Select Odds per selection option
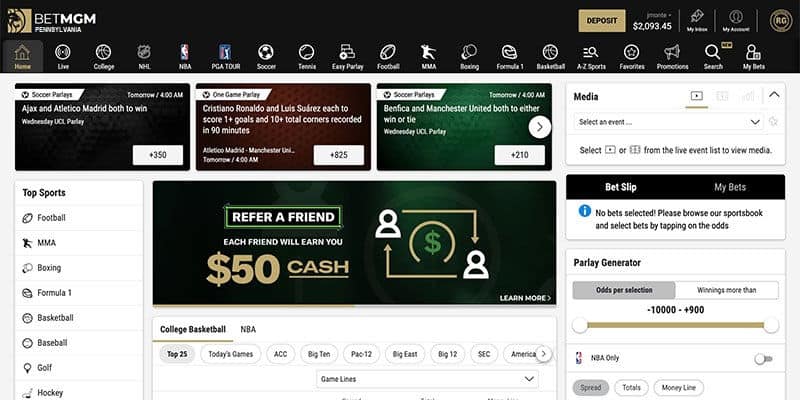 pos(624,290)
